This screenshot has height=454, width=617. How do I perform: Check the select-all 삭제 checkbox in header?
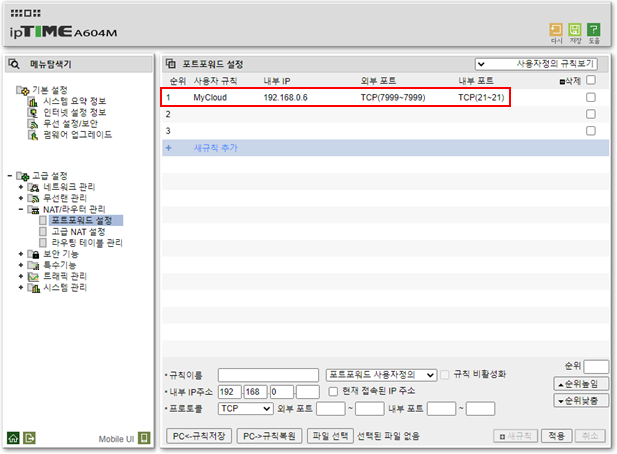[590, 80]
